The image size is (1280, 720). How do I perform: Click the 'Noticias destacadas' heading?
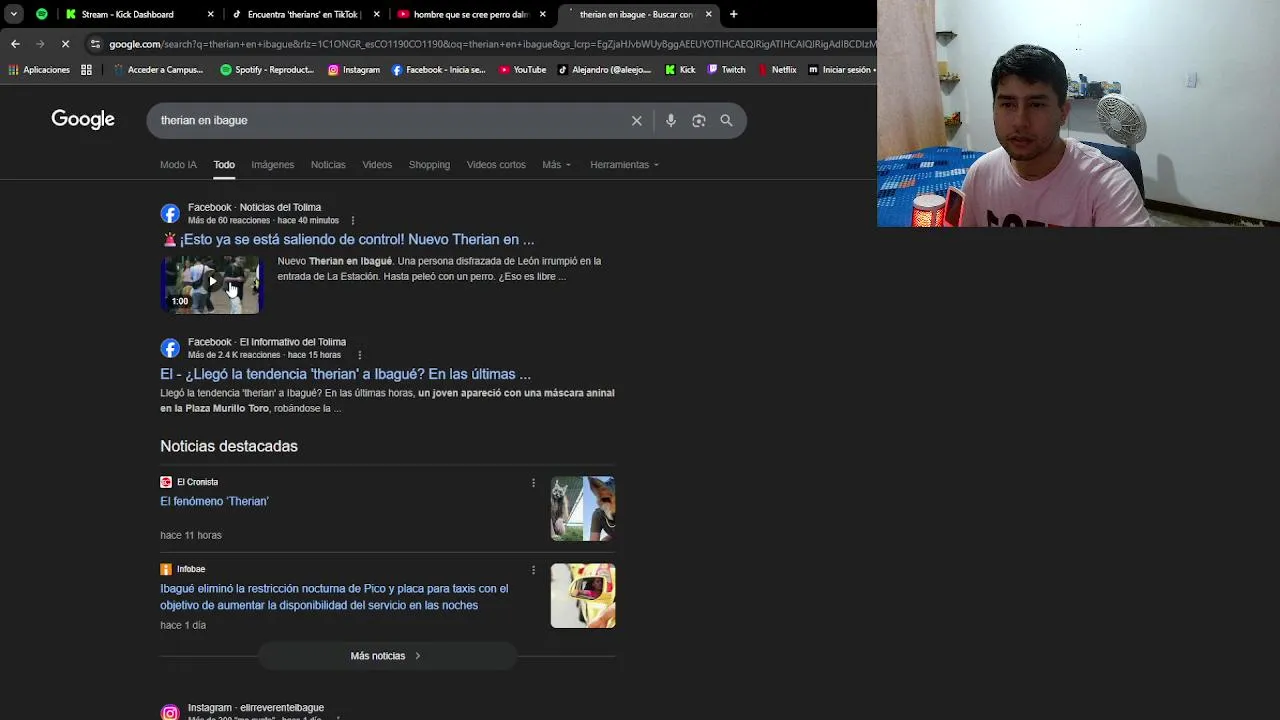pos(229,446)
